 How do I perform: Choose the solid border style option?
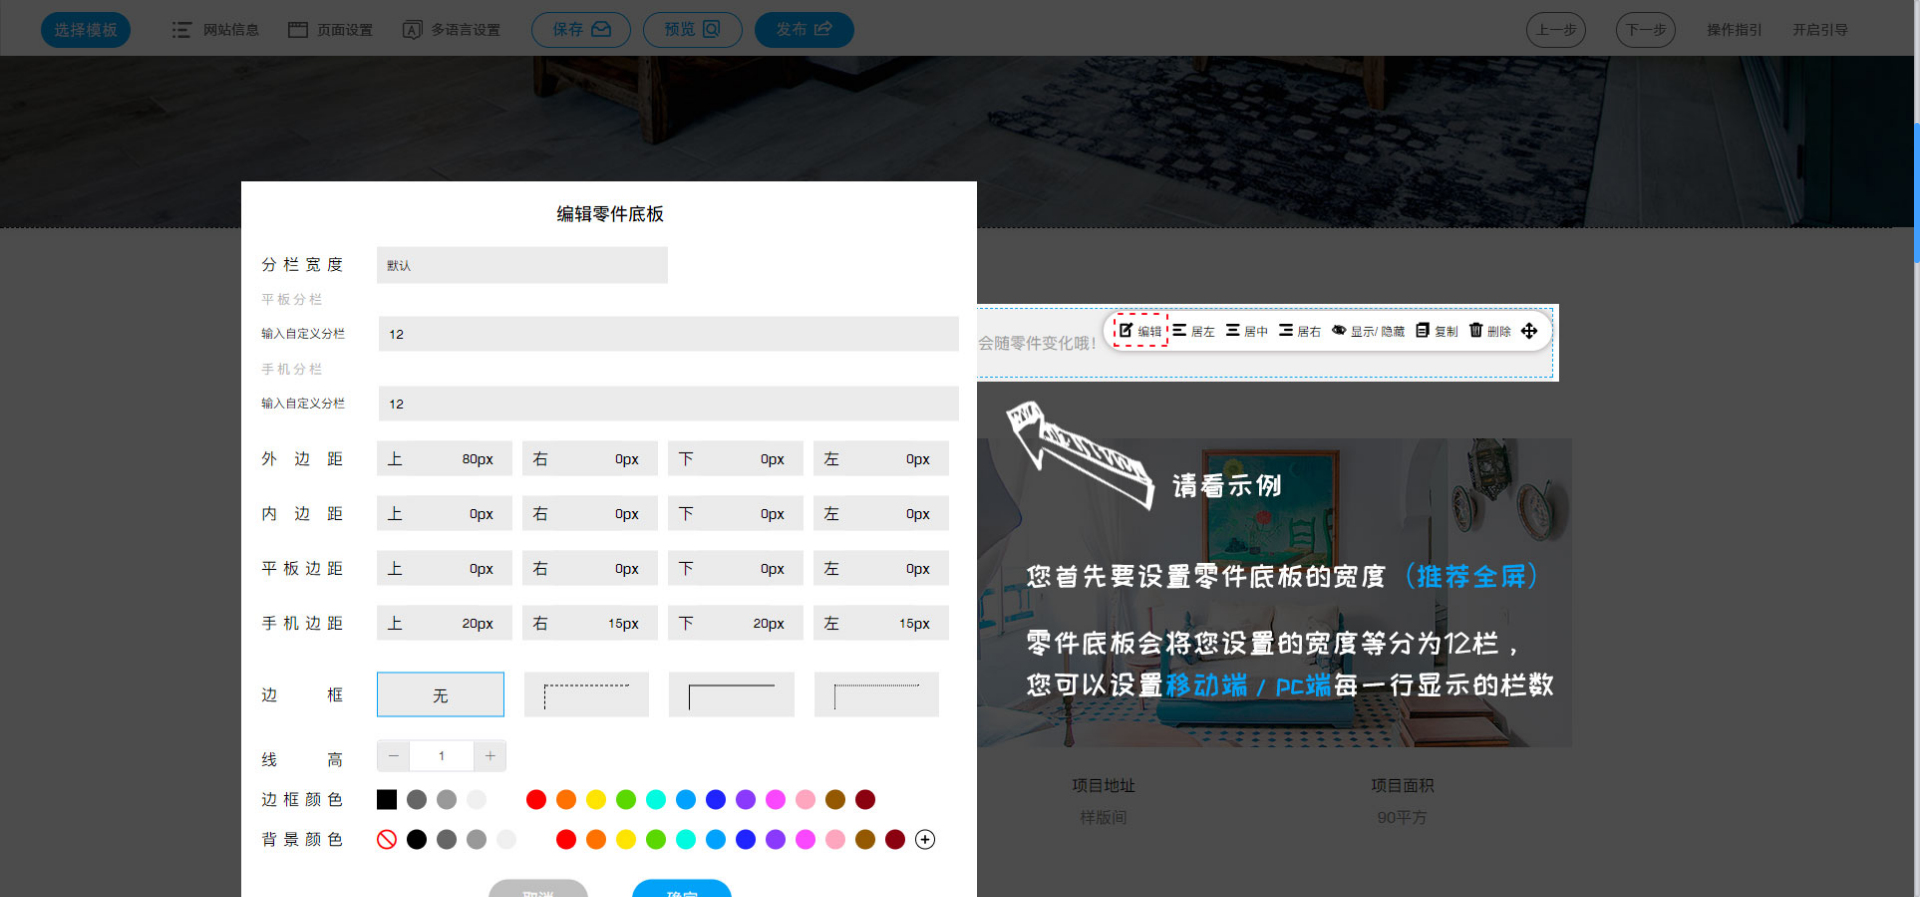click(731, 695)
